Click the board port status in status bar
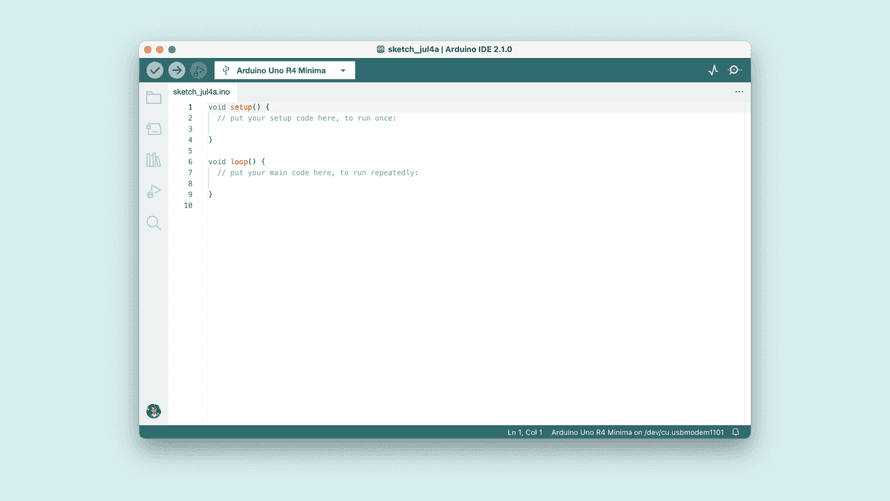The width and height of the screenshot is (890, 501). point(637,432)
